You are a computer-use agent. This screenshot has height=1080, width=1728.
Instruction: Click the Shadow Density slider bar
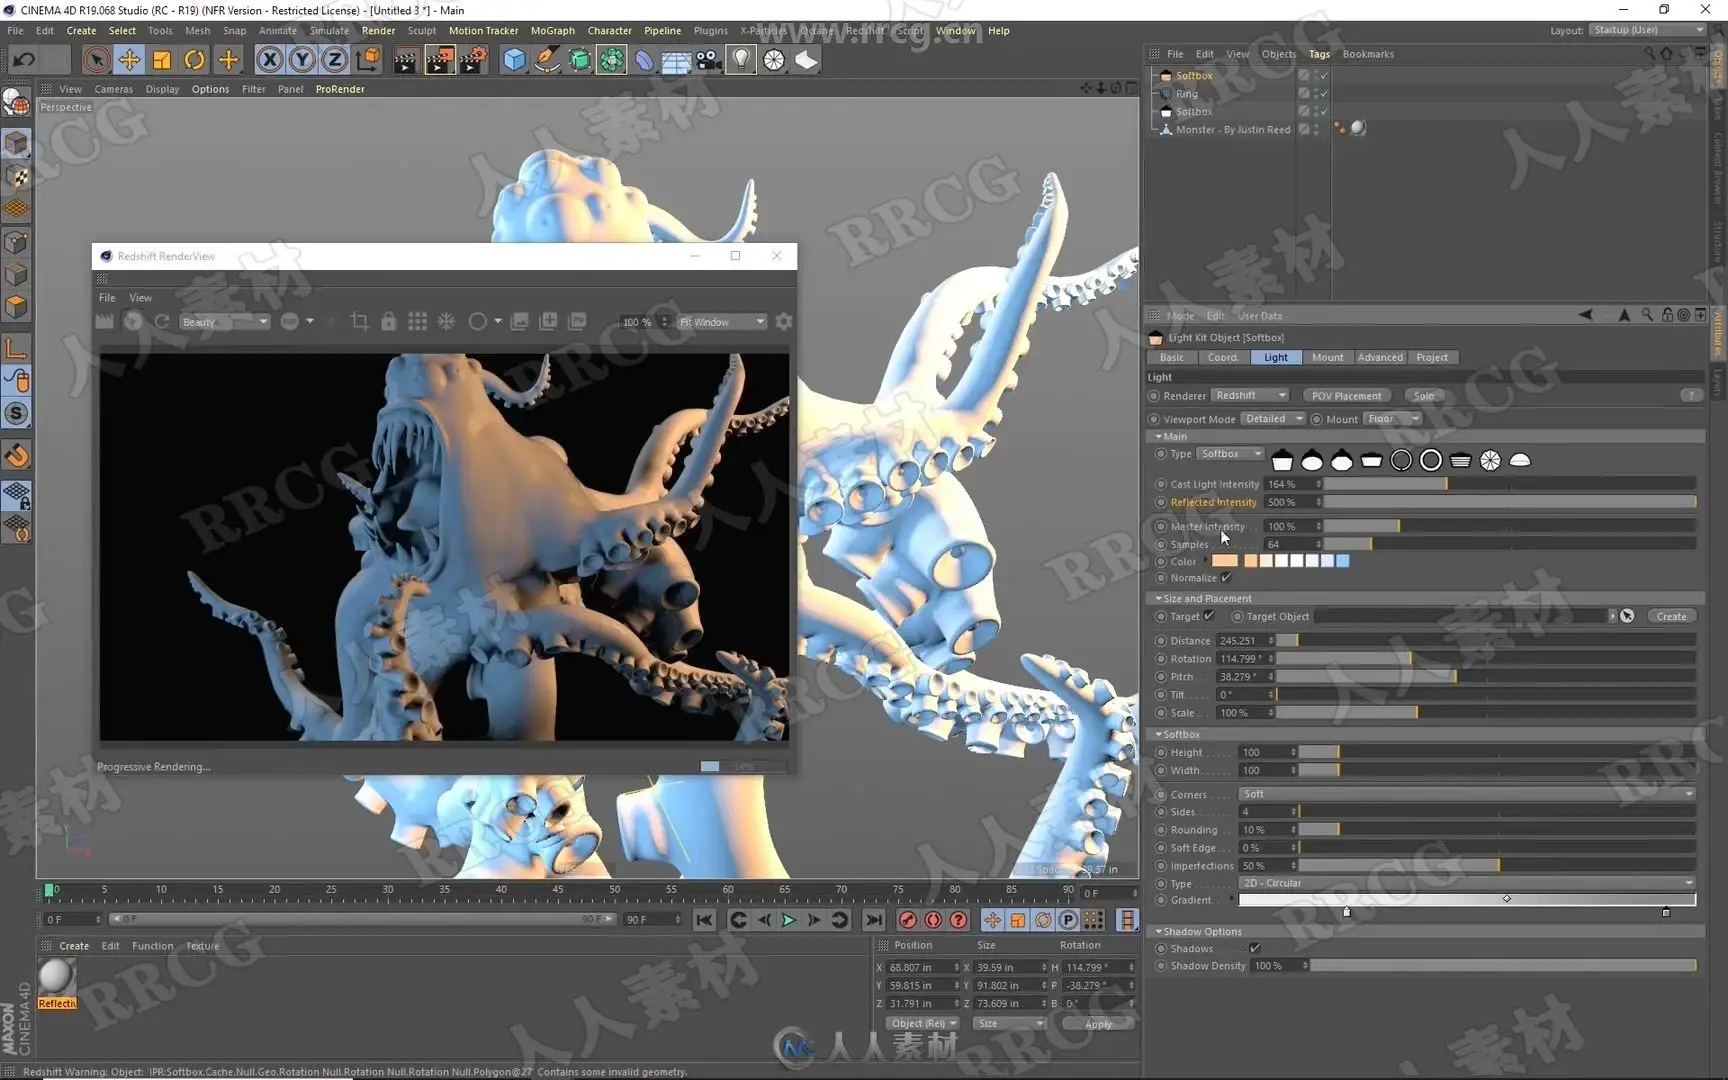pyautogui.click(x=1504, y=966)
